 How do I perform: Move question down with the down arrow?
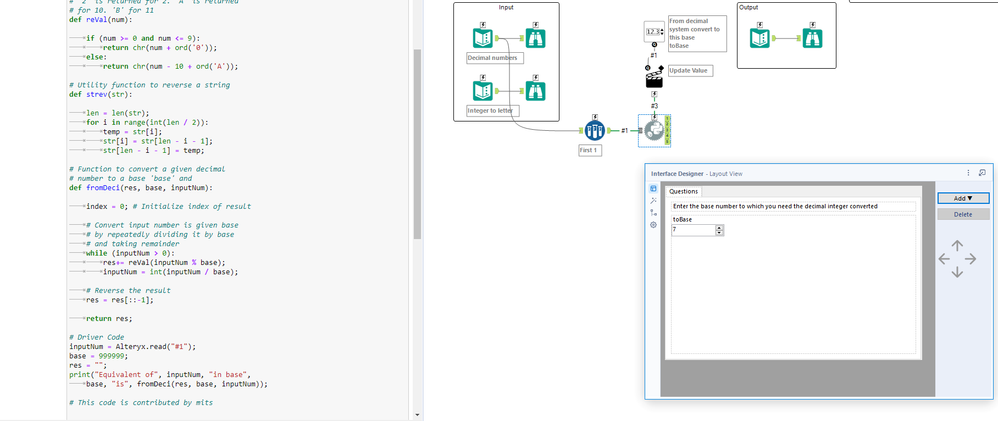(x=957, y=272)
